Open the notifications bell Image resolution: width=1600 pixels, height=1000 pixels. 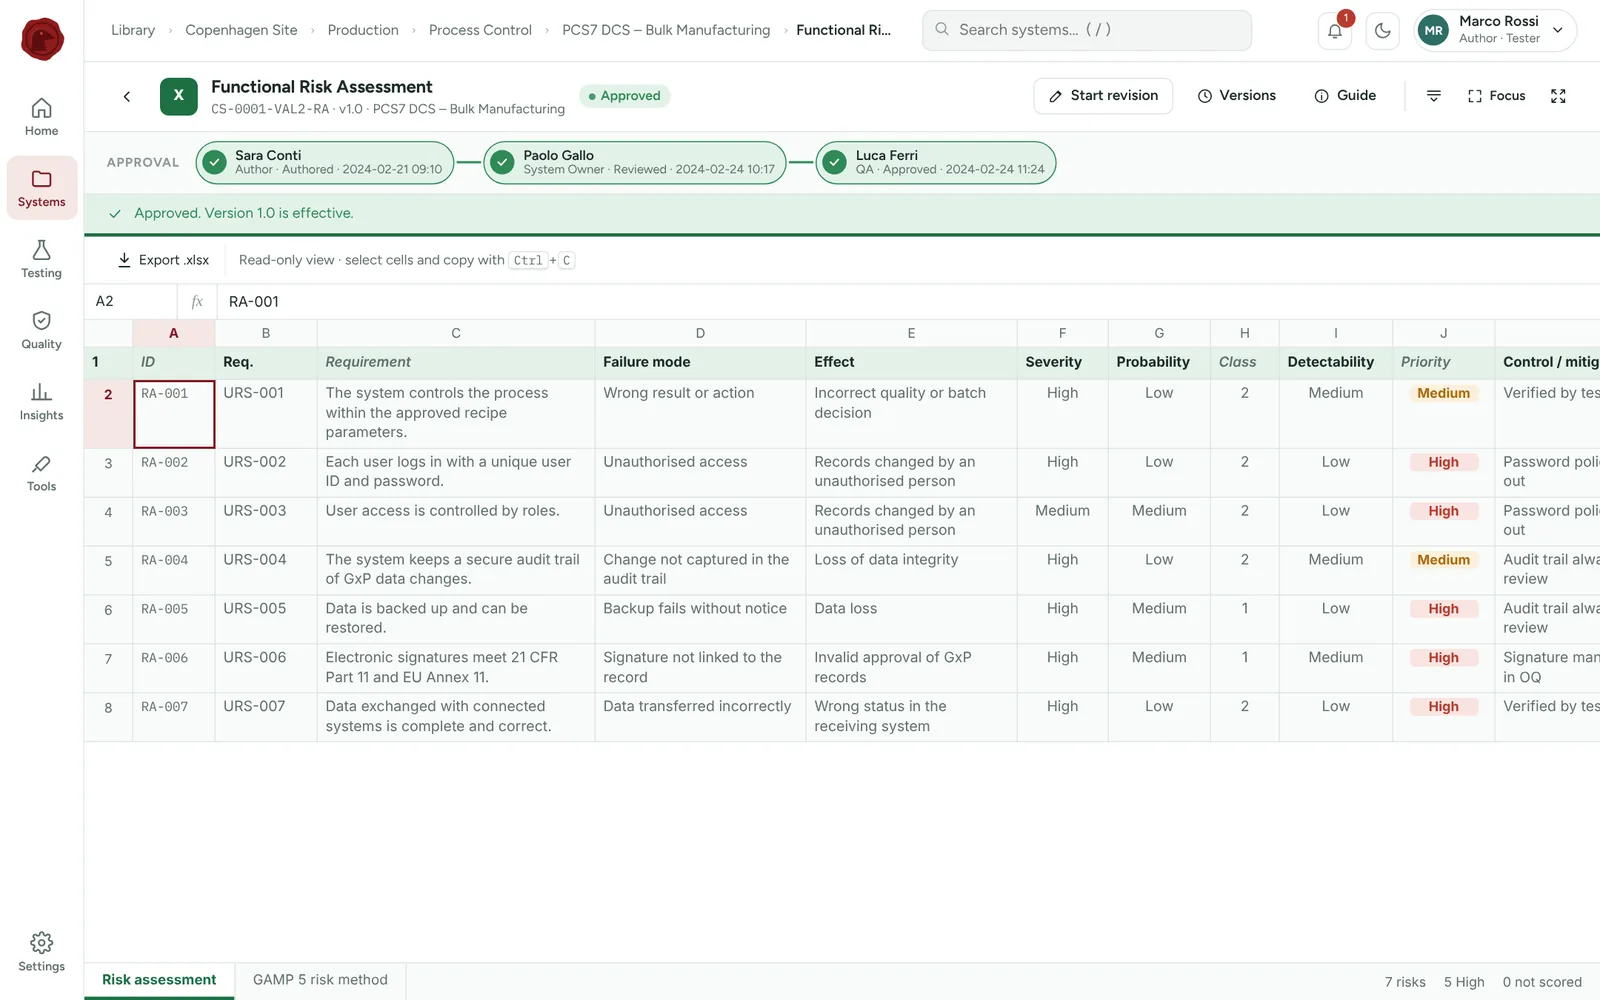click(x=1335, y=31)
